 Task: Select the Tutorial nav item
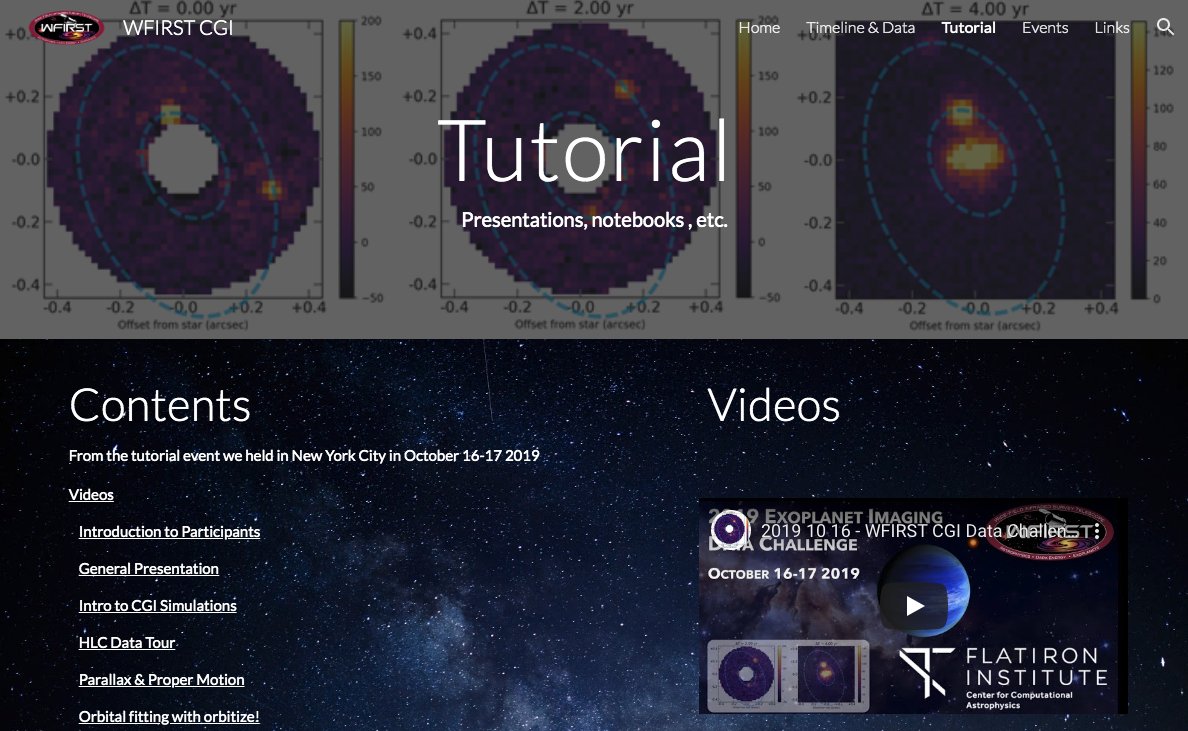pos(968,27)
